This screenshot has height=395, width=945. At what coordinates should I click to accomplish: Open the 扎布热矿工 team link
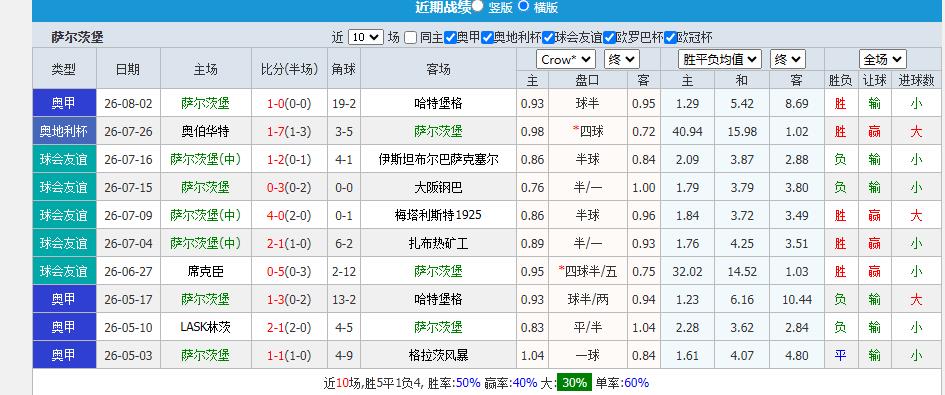439,243
